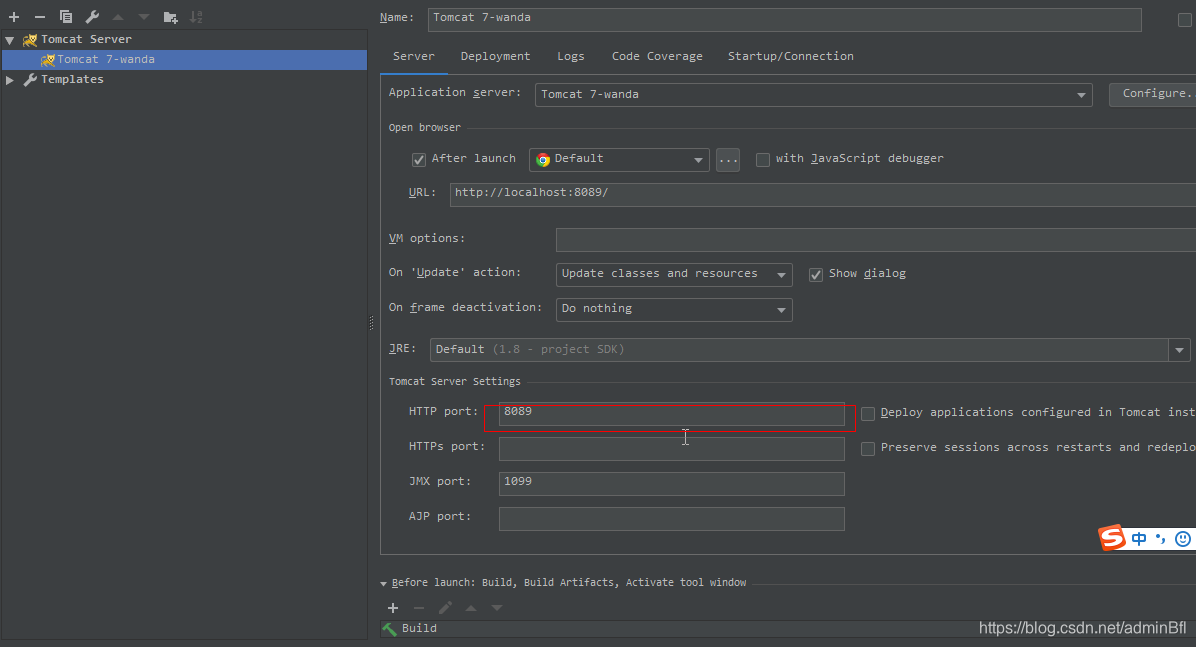Add a before launch task

[x=393, y=607]
